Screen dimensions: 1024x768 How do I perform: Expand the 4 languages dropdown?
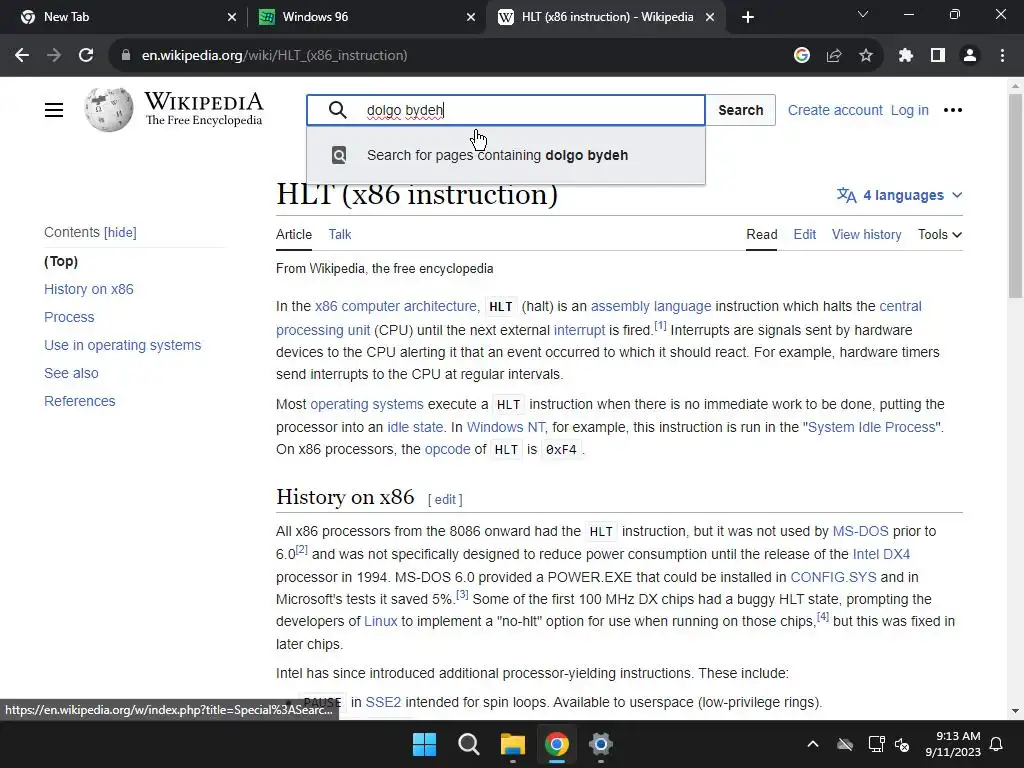click(x=899, y=195)
